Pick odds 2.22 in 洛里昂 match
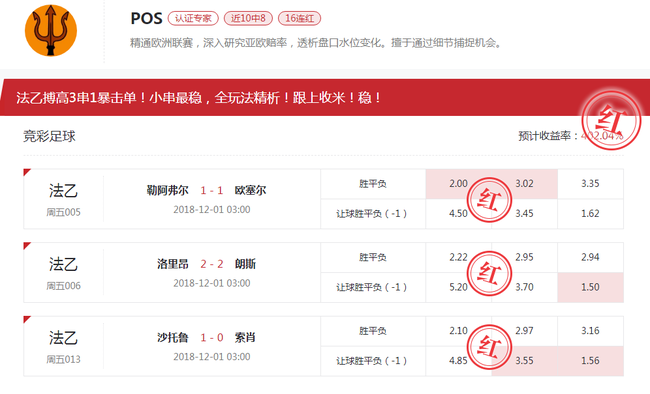 [458, 257]
